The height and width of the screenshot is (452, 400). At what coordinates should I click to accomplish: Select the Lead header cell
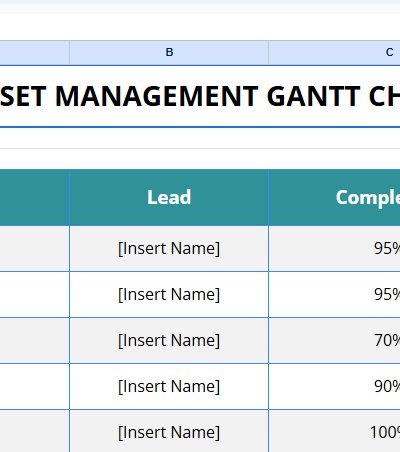click(169, 197)
